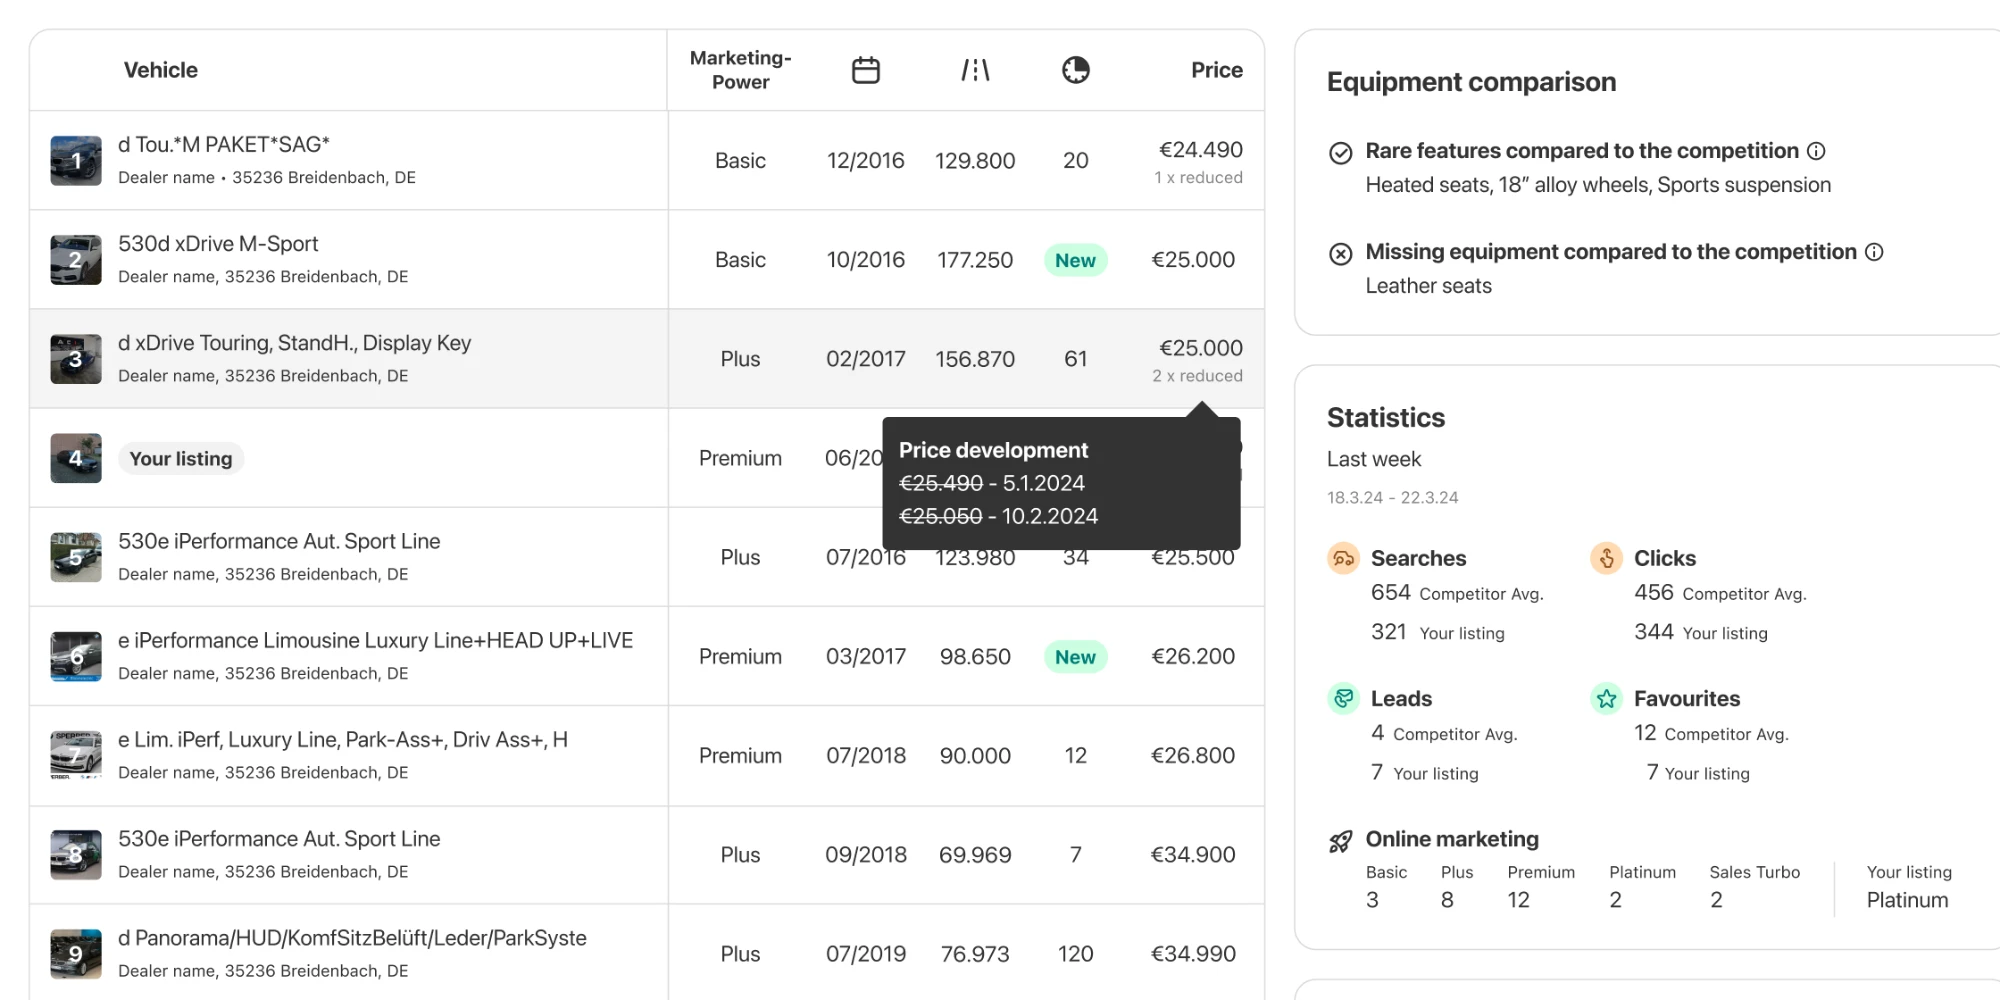Click the Searches statistics icon

pyautogui.click(x=1344, y=558)
